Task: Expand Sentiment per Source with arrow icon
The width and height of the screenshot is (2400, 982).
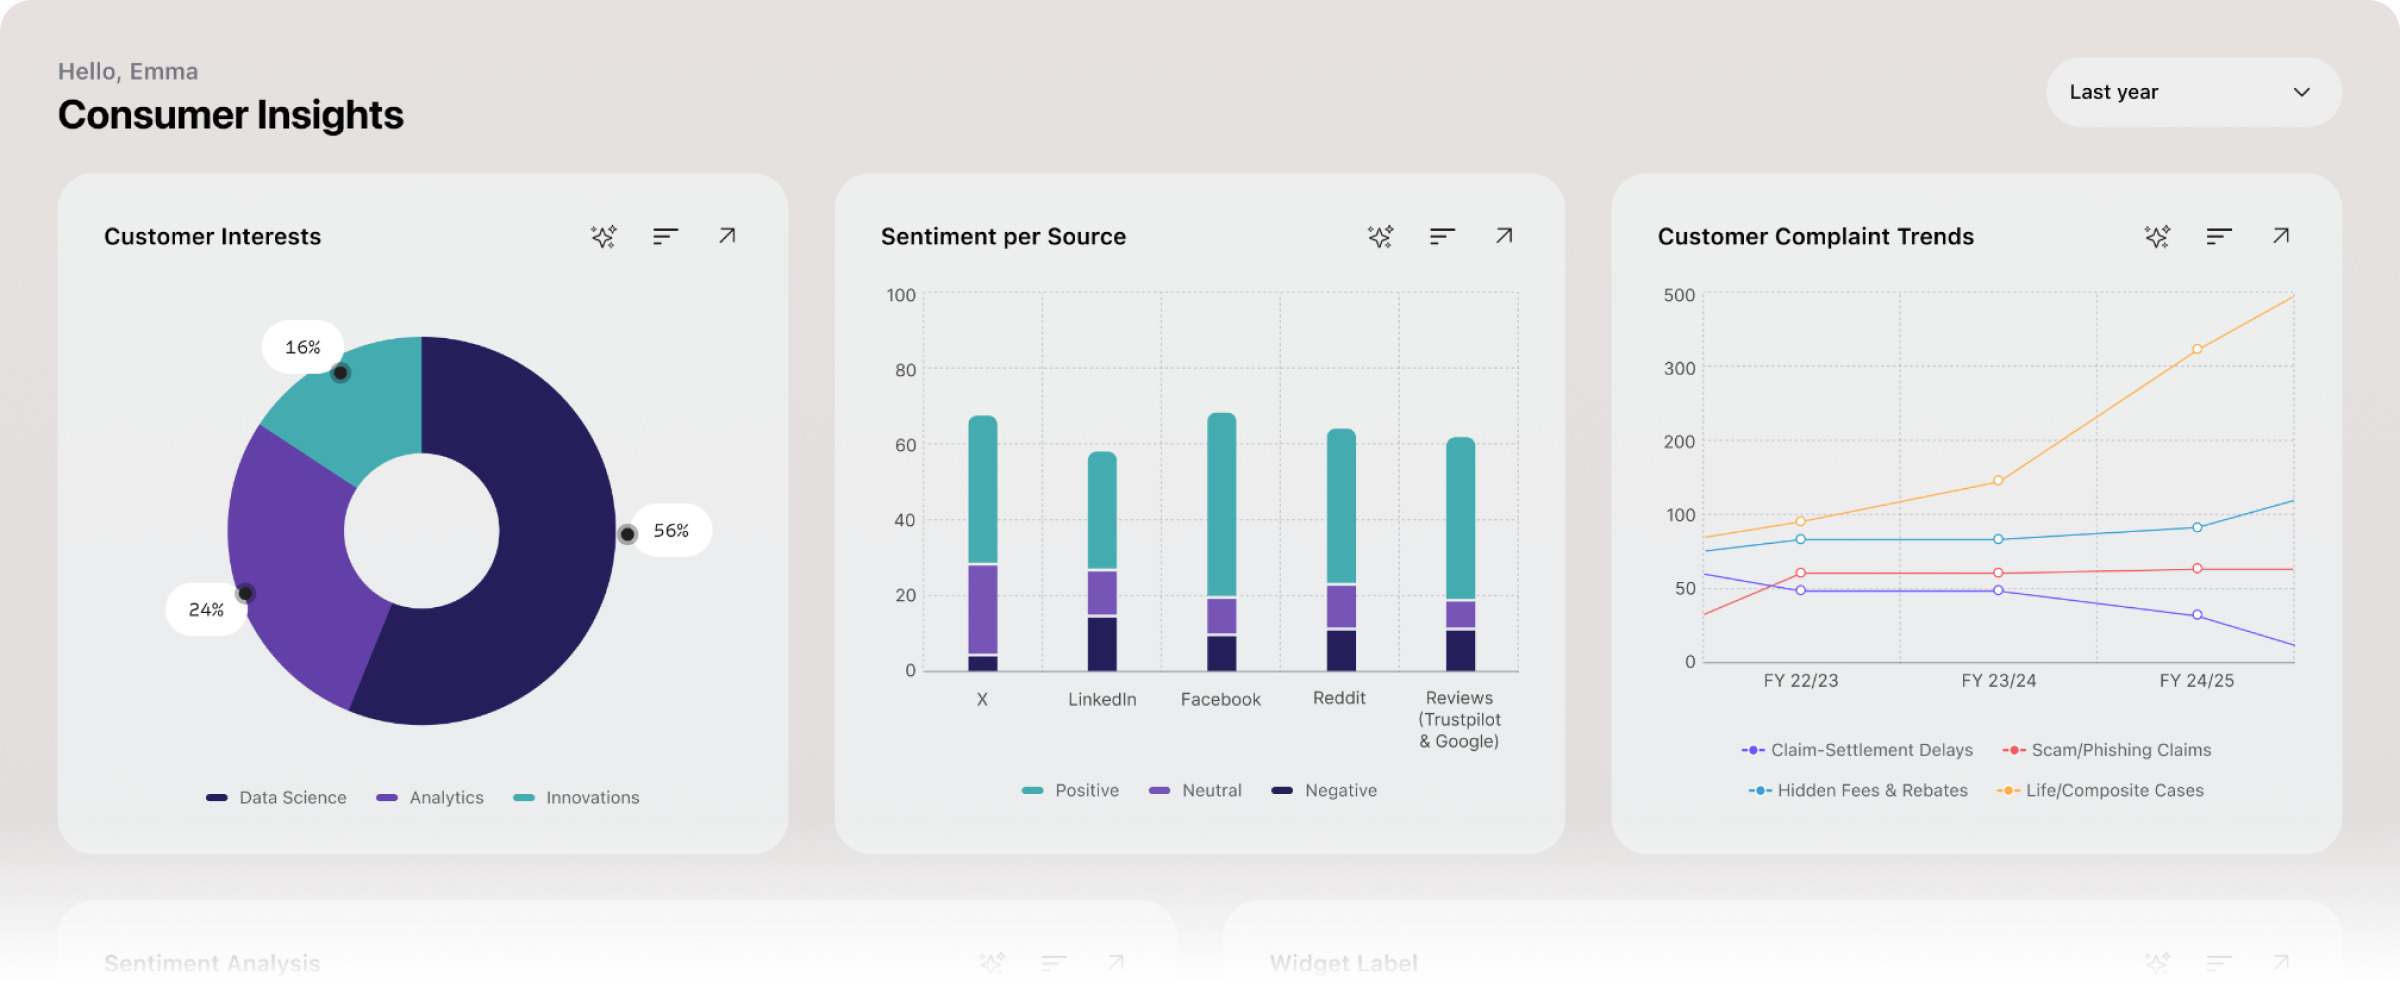Action: [1504, 235]
